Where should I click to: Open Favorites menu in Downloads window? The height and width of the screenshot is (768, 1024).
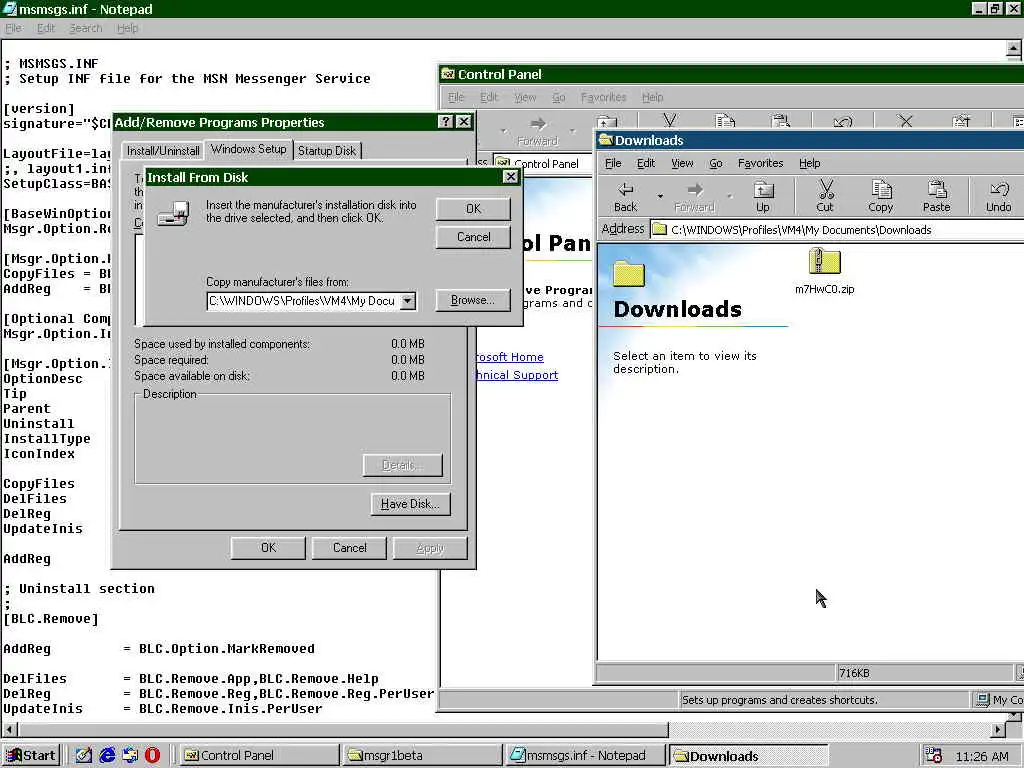tap(760, 163)
